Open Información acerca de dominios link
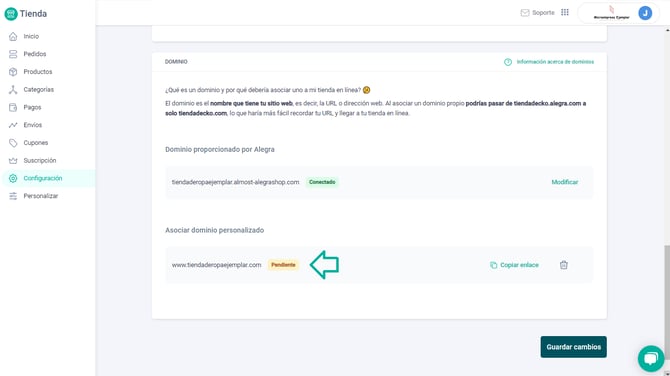Screen dimensions: 670x376 [555, 62]
